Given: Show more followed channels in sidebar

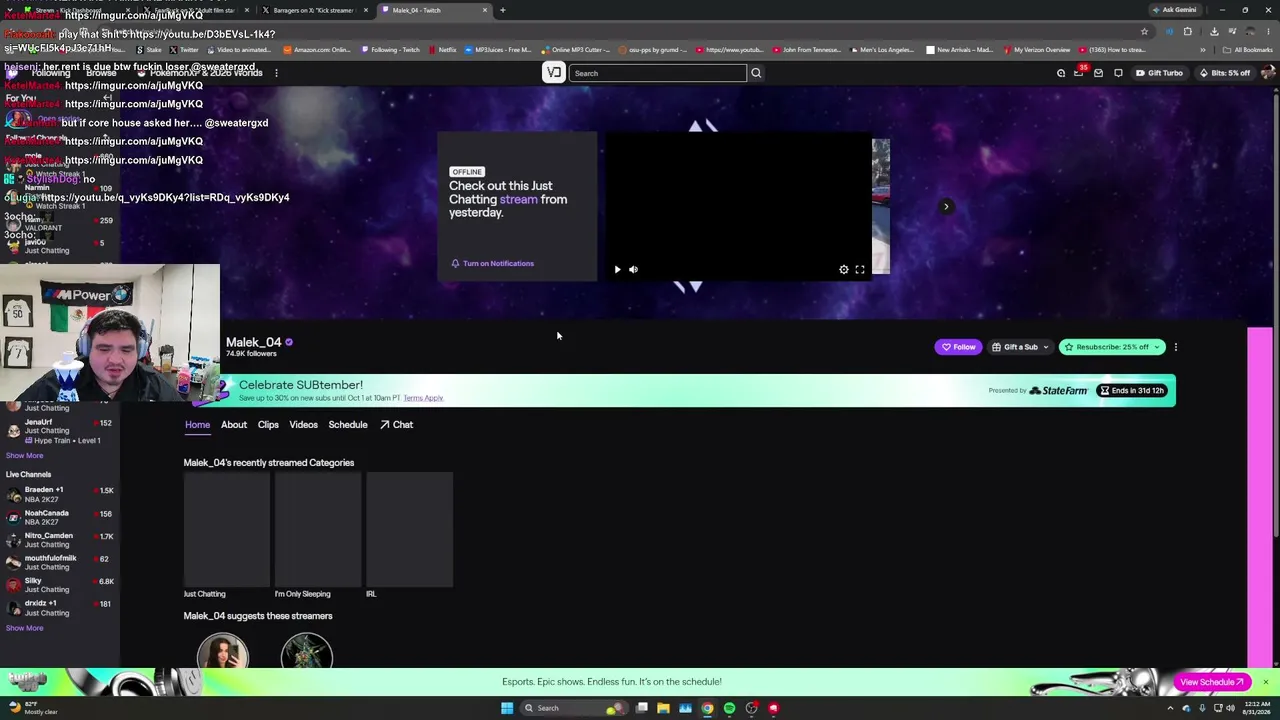Looking at the screenshot, I should 25,455.
